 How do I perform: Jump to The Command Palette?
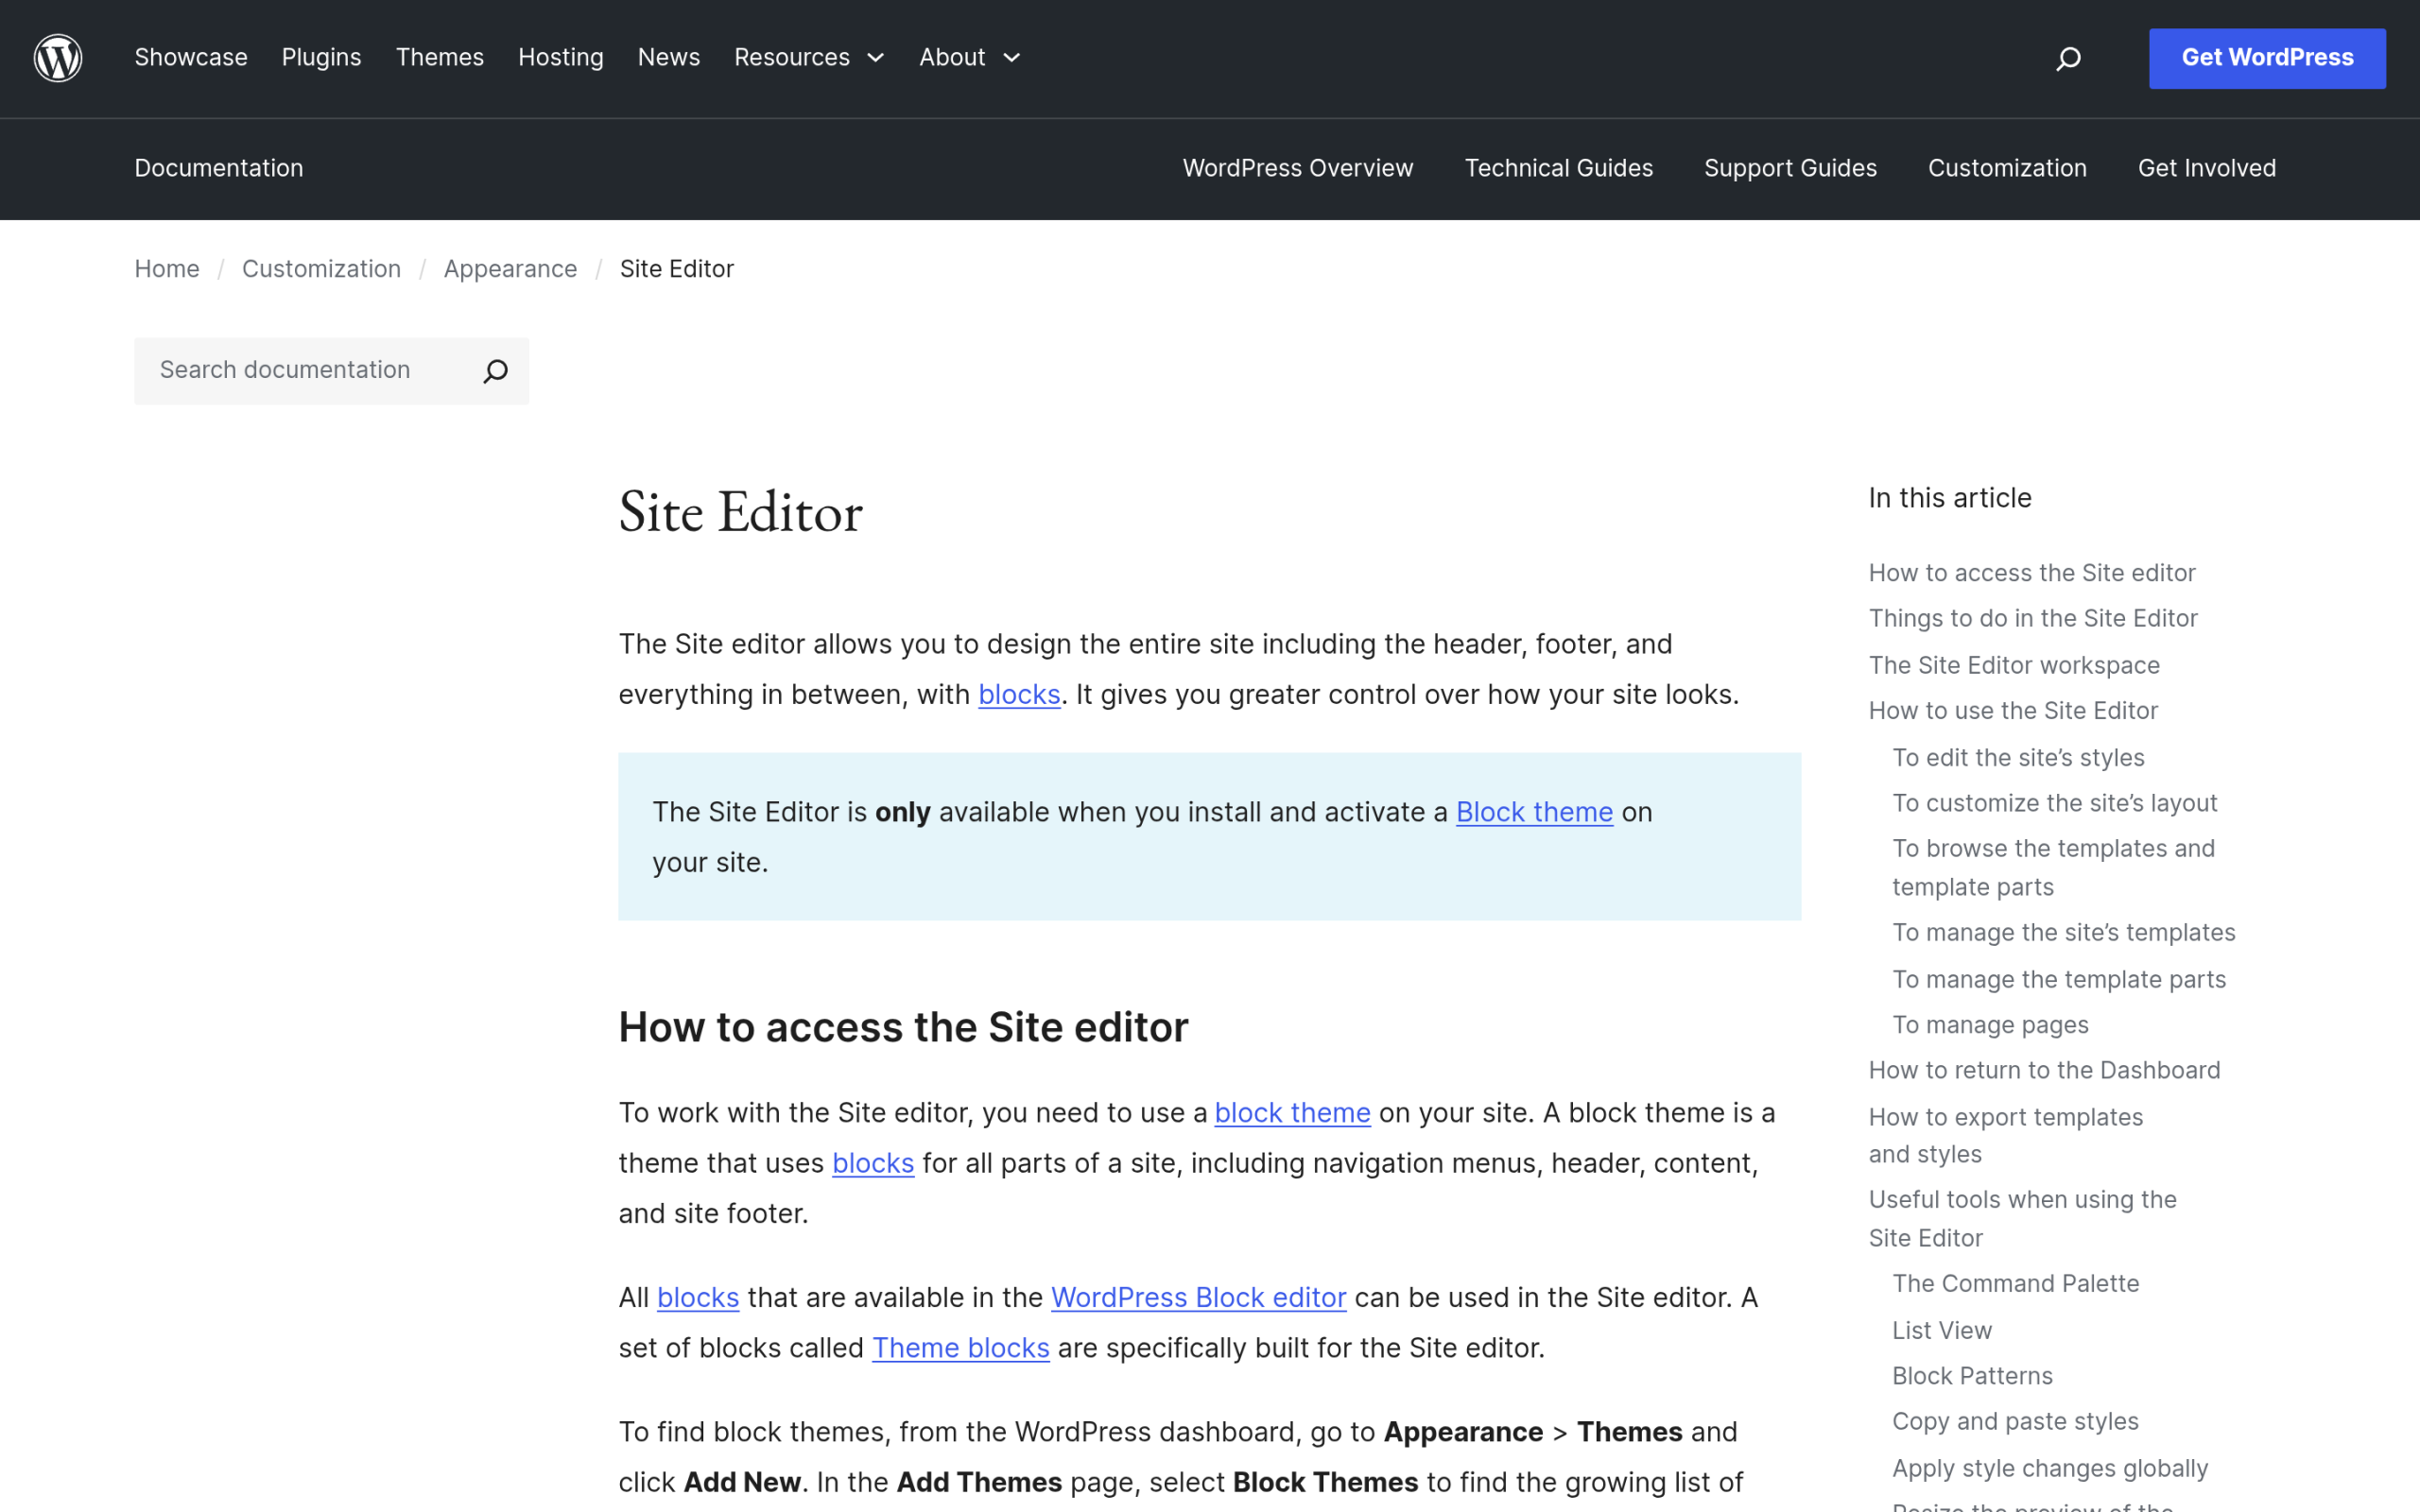coord(2015,1283)
